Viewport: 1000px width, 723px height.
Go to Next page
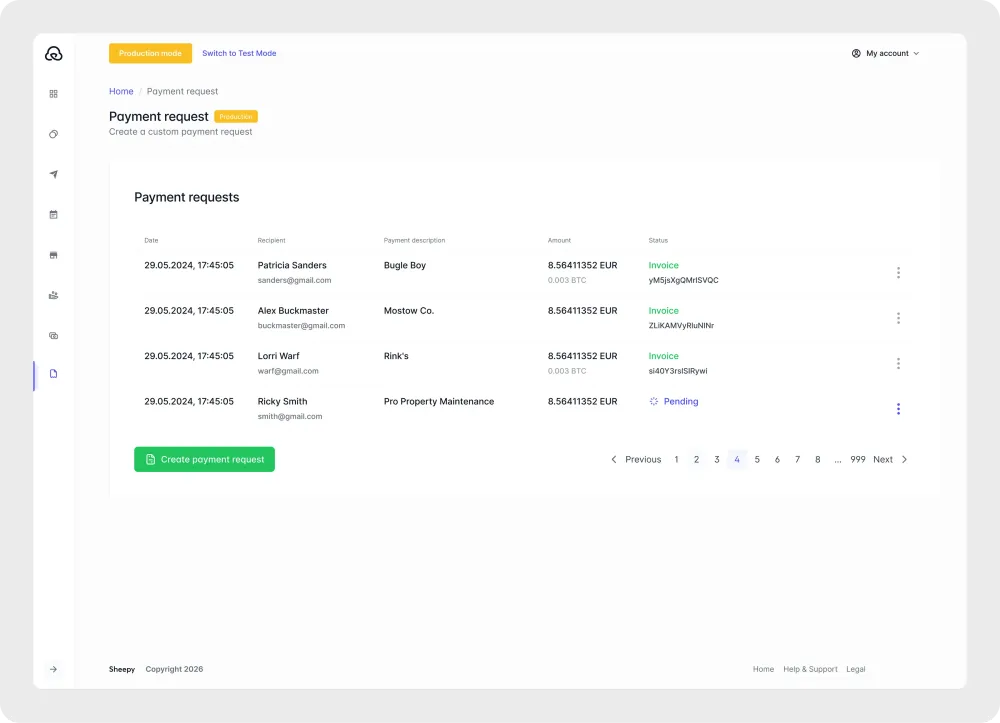click(883, 459)
